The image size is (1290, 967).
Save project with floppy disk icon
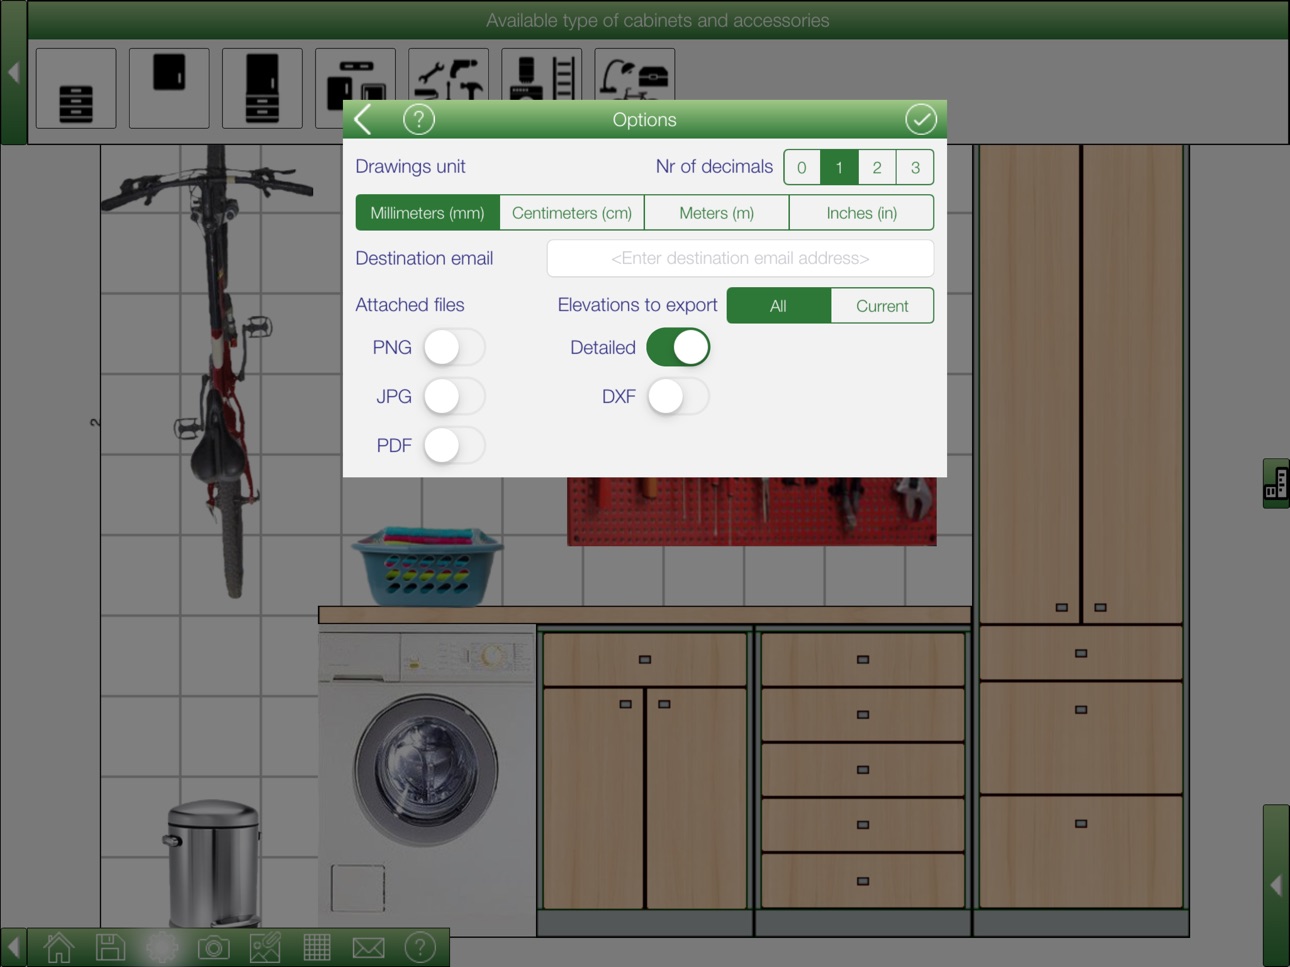(110, 947)
